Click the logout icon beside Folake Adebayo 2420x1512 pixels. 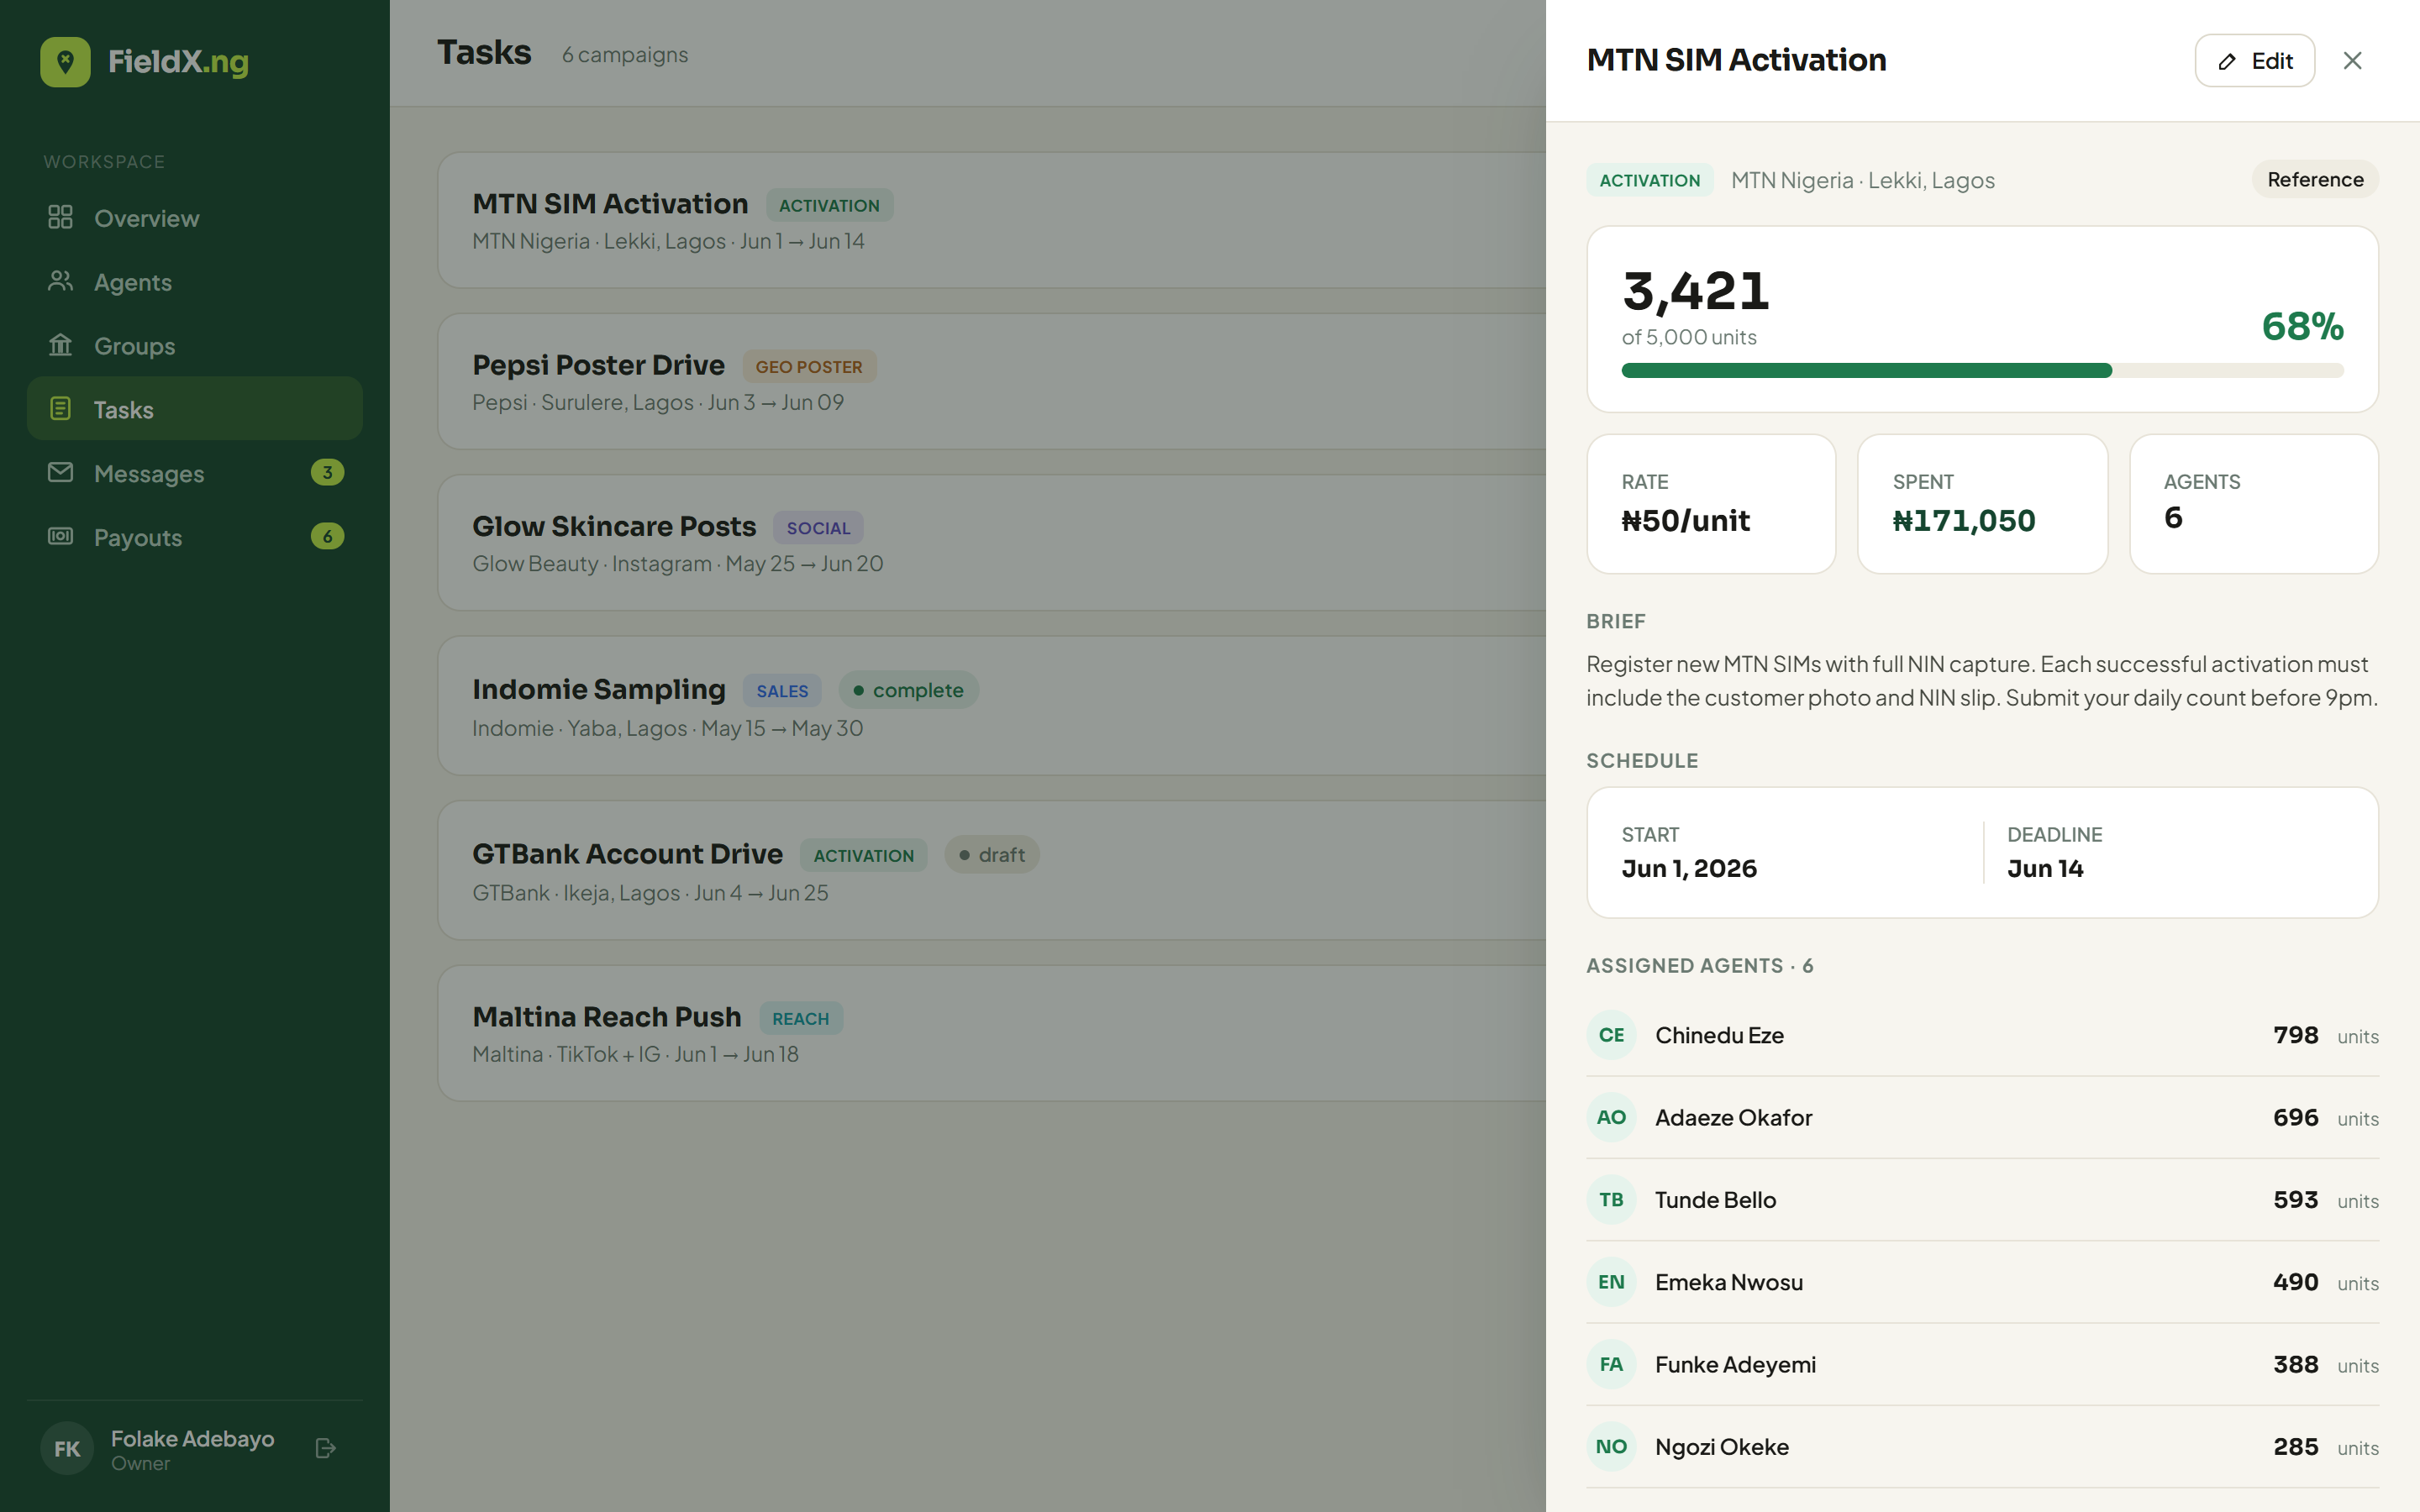325,1448
